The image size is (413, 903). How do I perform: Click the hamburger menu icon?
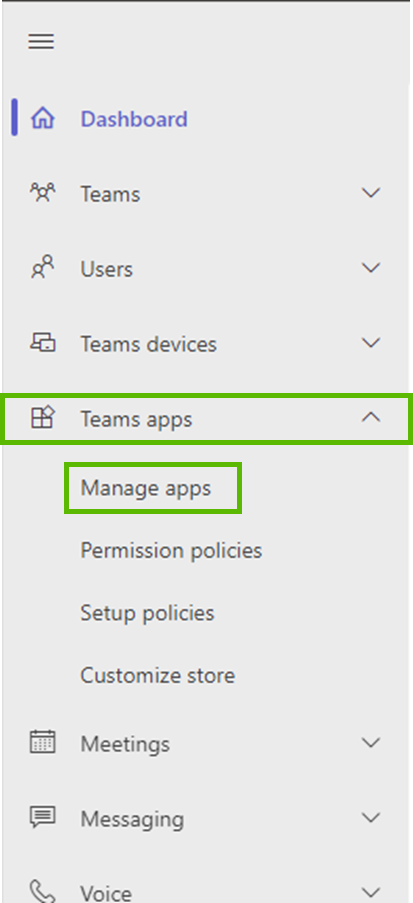[x=41, y=41]
